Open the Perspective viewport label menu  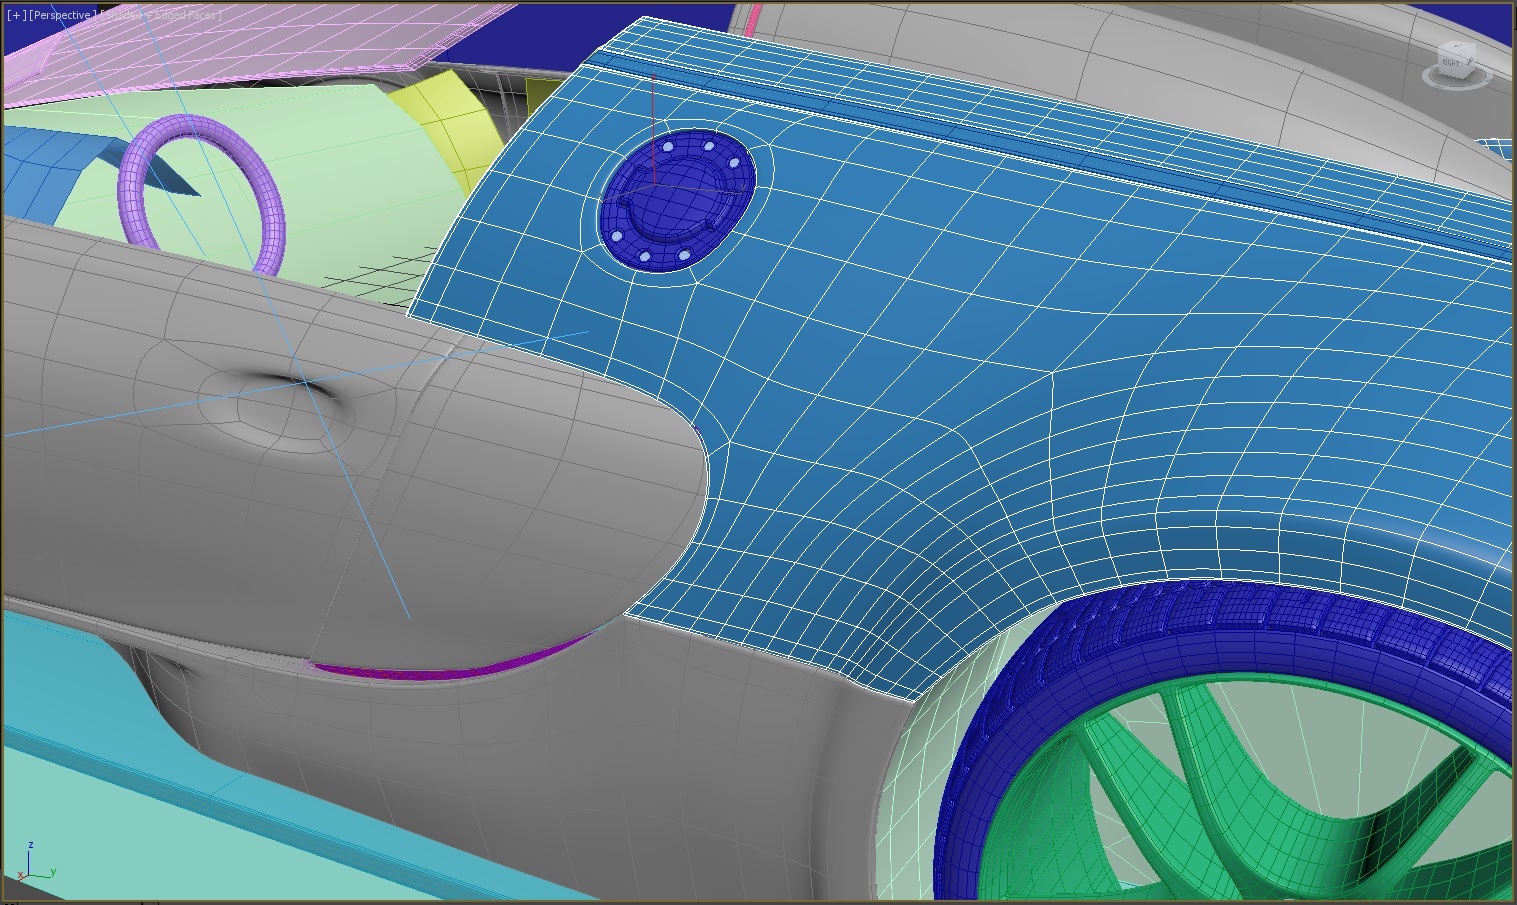pos(63,15)
